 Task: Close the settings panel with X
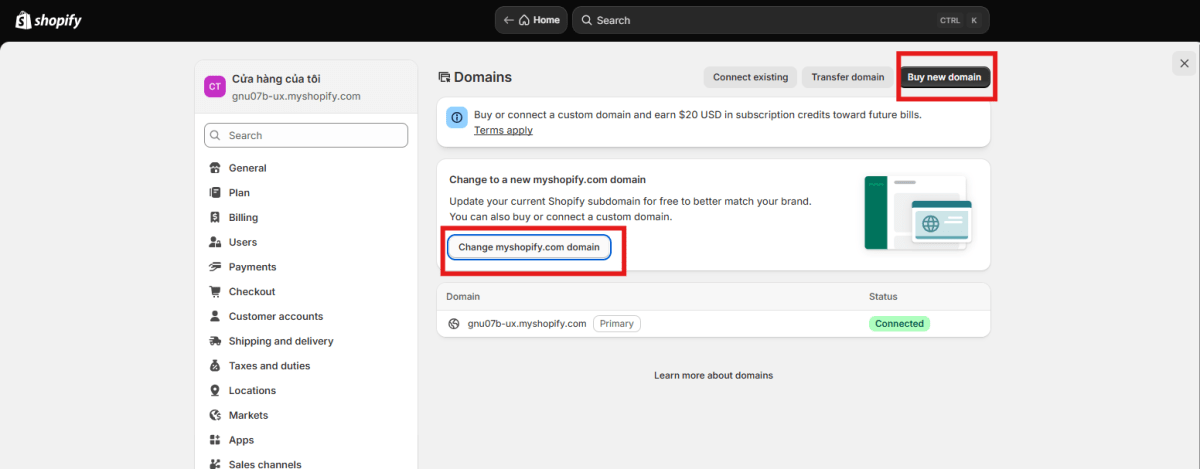(x=1184, y=63)
